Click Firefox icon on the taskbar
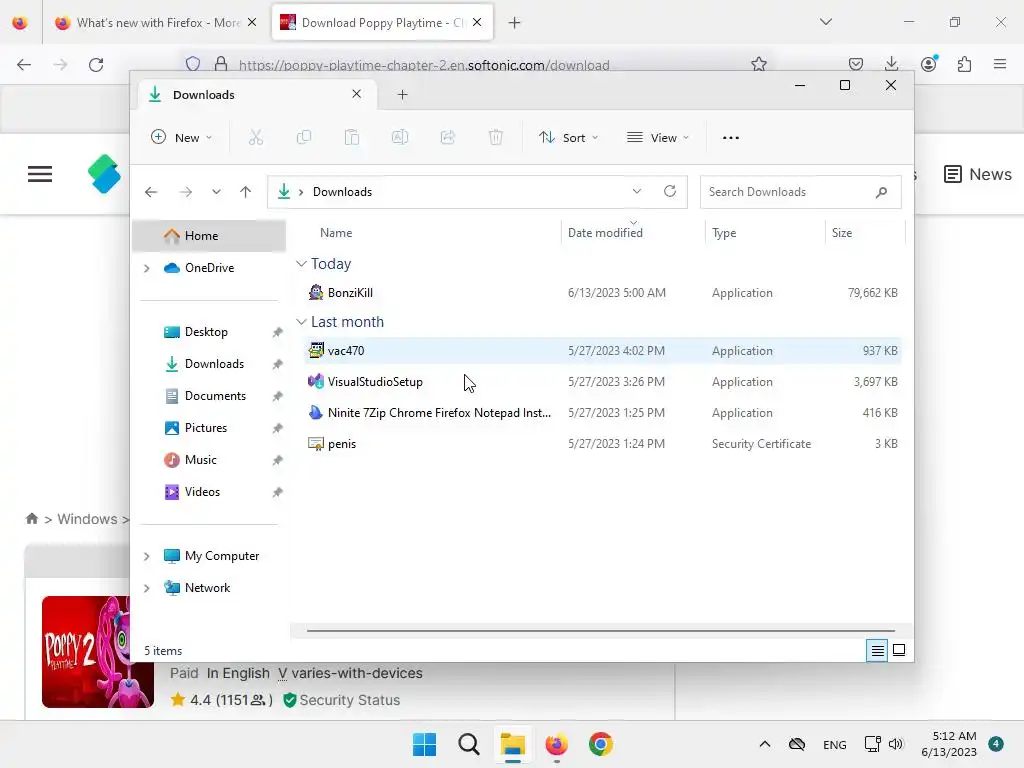The height and width of the screenshot is (768, 1024). pyautogui.click(x=556, y=744)
